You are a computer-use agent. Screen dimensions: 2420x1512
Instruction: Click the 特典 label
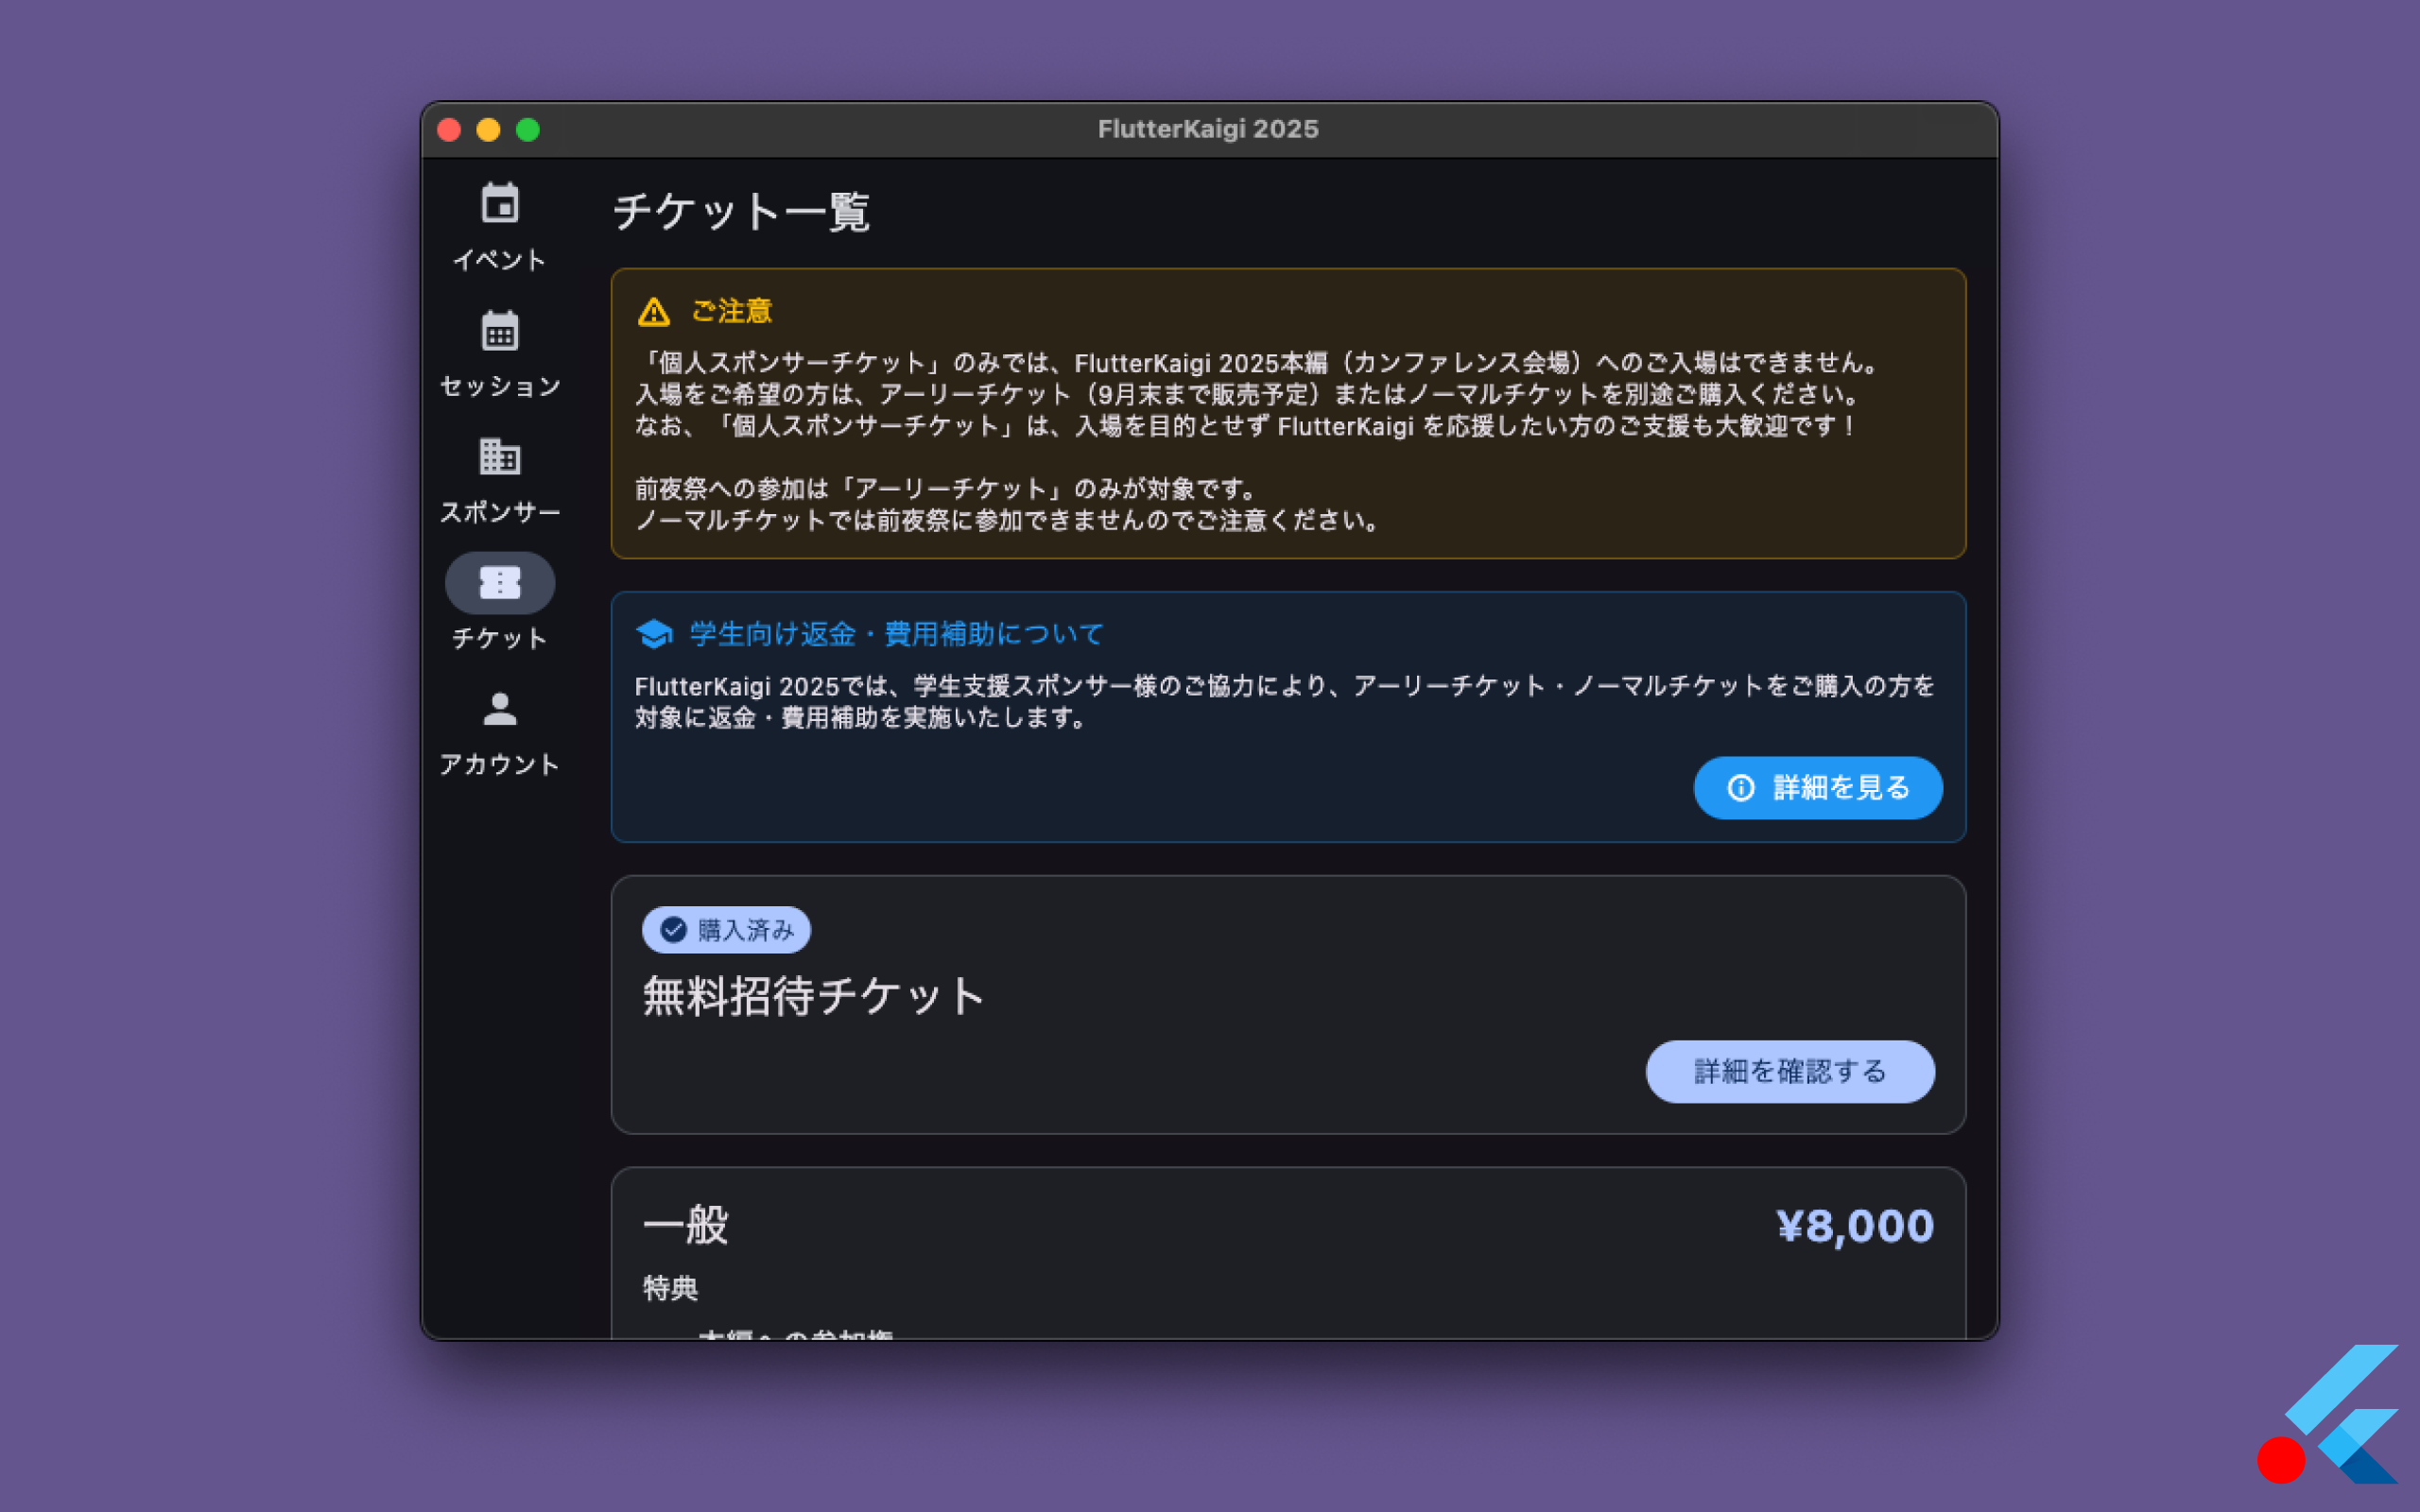pyautogui.click(x=670, y=1288)
